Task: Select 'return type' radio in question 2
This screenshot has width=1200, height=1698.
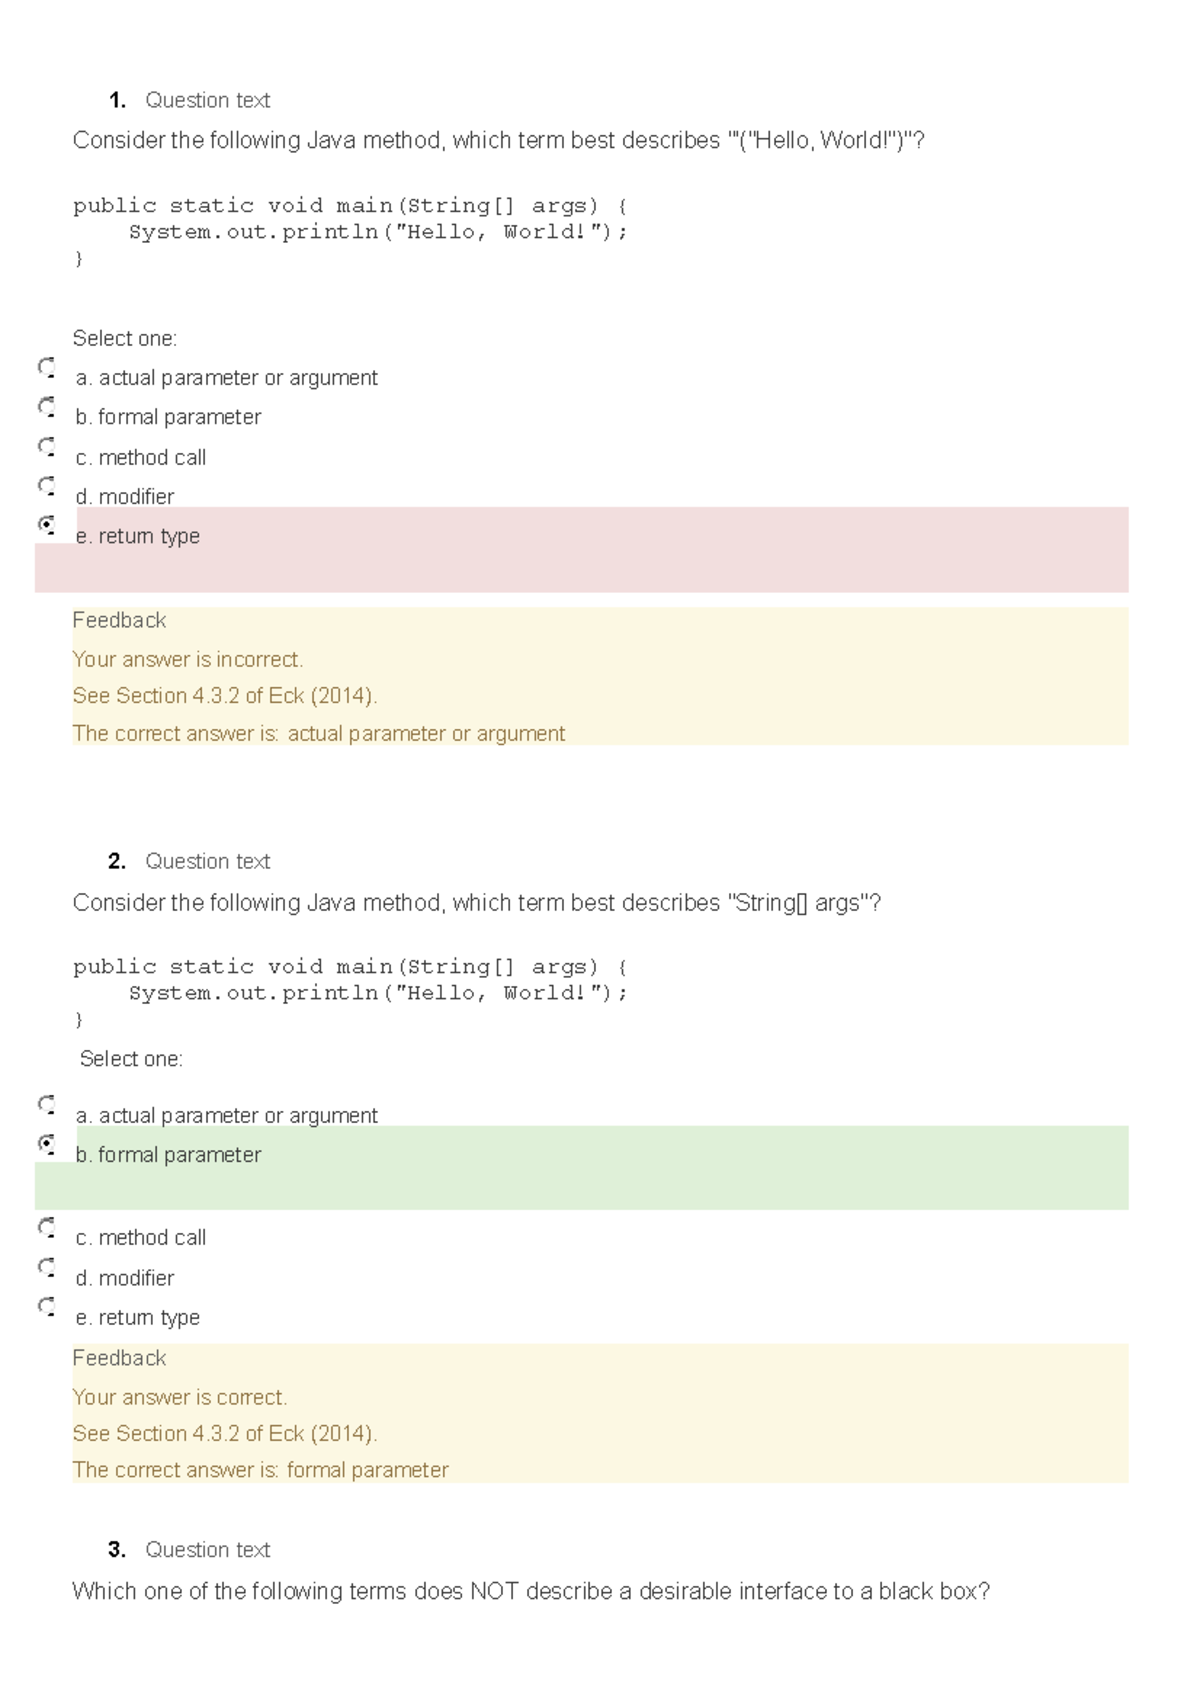Action: pyautogui.click(x=46, y=1307)
